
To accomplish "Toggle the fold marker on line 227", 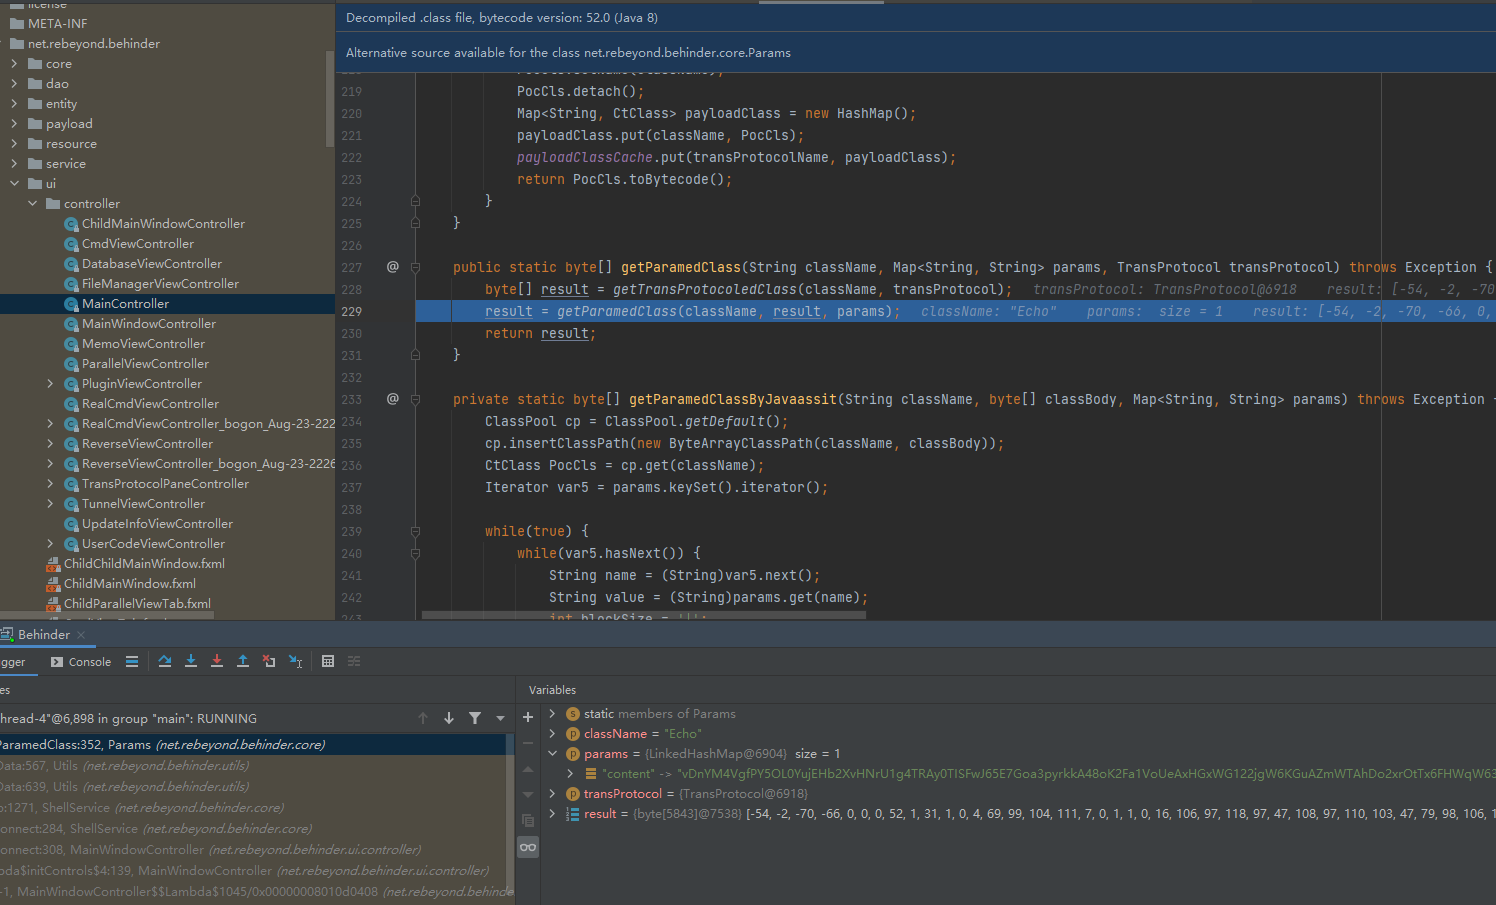I will (x=415, y=267).
